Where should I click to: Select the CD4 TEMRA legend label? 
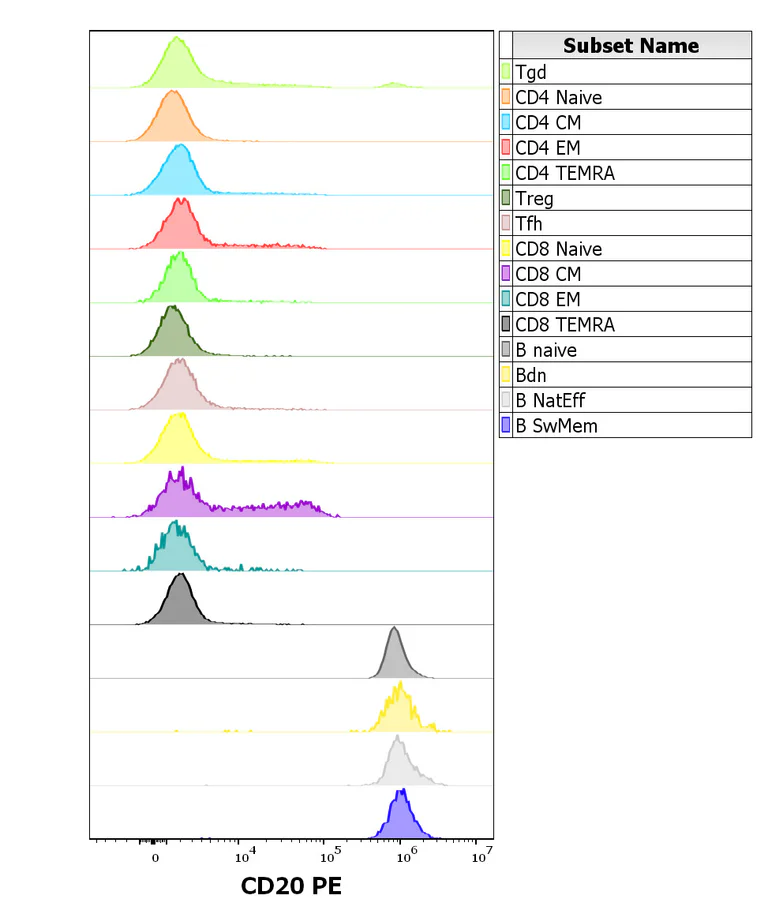coord(565,173)
